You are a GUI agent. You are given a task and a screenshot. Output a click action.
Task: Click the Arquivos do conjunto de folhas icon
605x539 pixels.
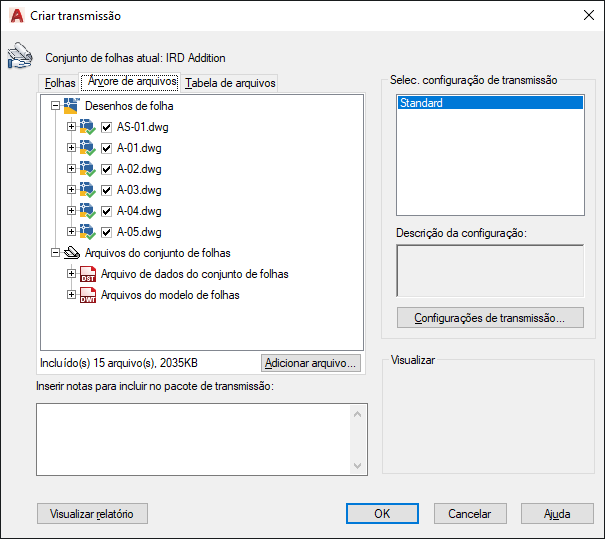pyautogui.click(x=72, y=253)
